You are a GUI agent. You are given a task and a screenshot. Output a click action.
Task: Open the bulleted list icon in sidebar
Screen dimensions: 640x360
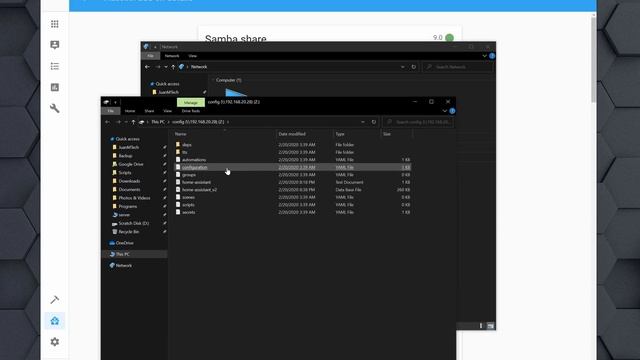[x=55, y=66]
